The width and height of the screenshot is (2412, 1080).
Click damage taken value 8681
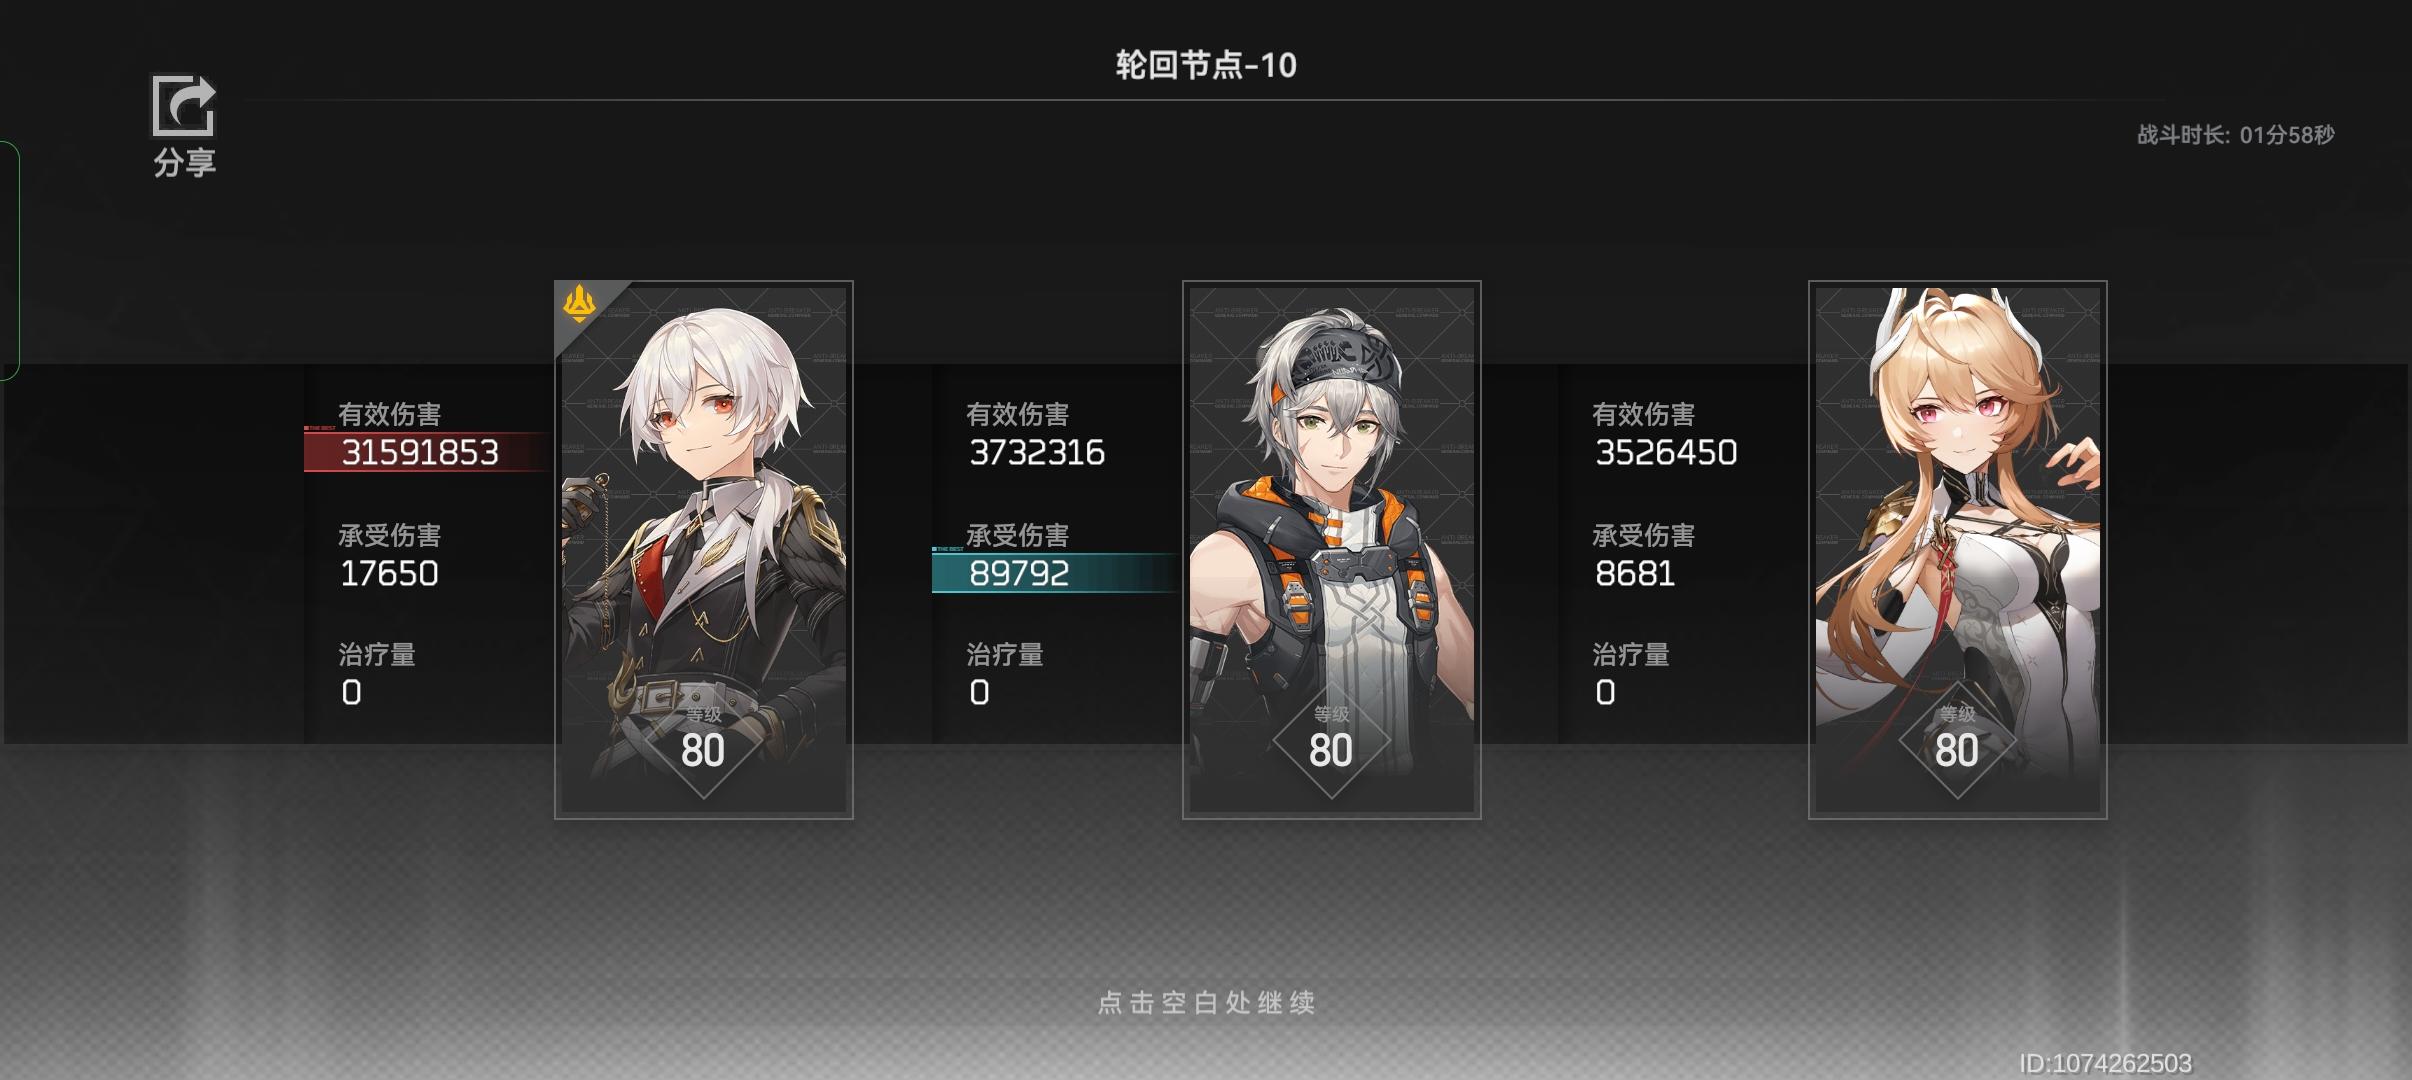pyautogui.click(x=1634, y=574)
